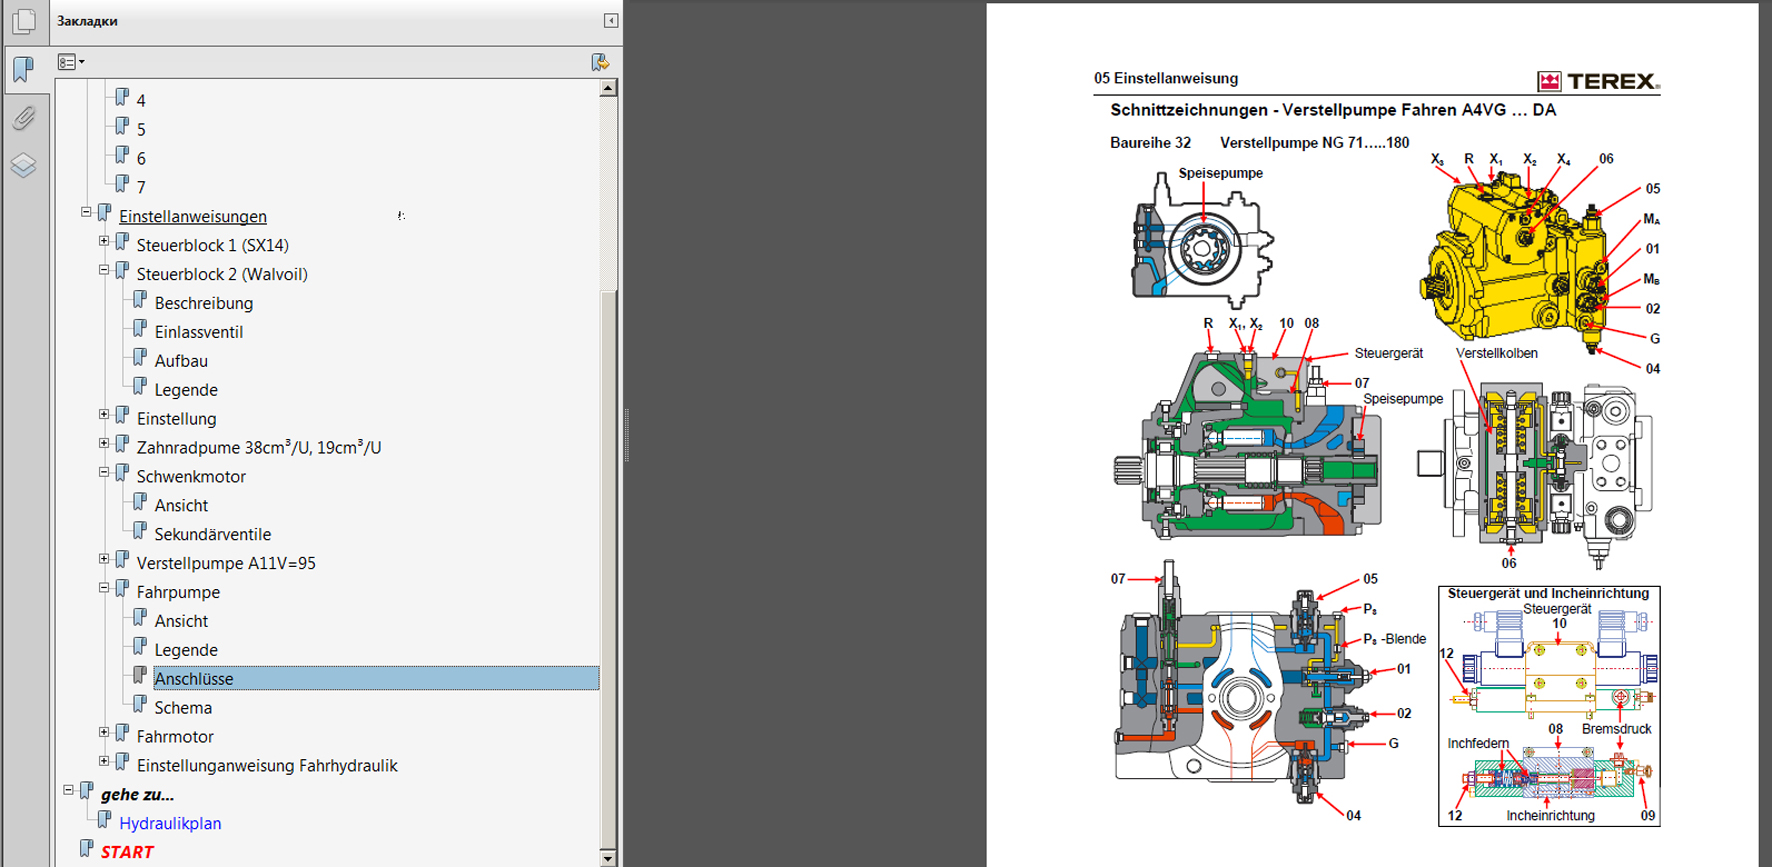Click the Bookmarks panel icon

coord(24,68)
